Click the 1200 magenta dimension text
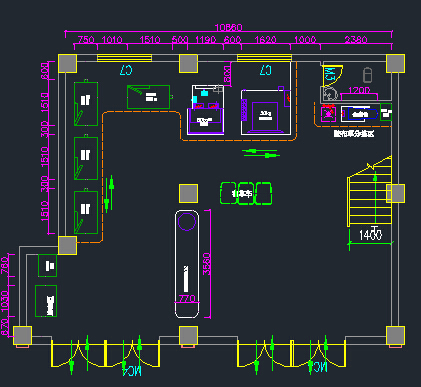 click(359, 90)
